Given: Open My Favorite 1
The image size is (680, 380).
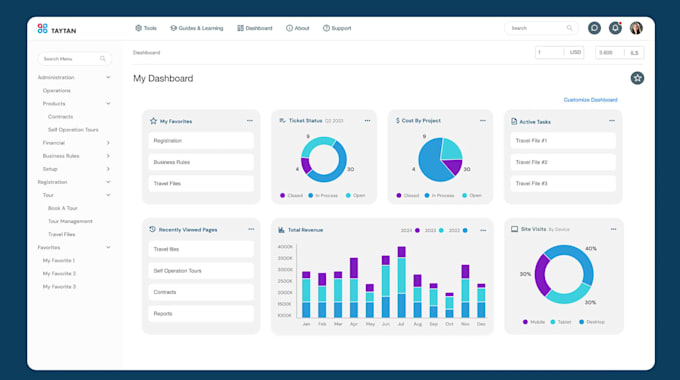Looking at the screenshot, I should tap(59, 261).
